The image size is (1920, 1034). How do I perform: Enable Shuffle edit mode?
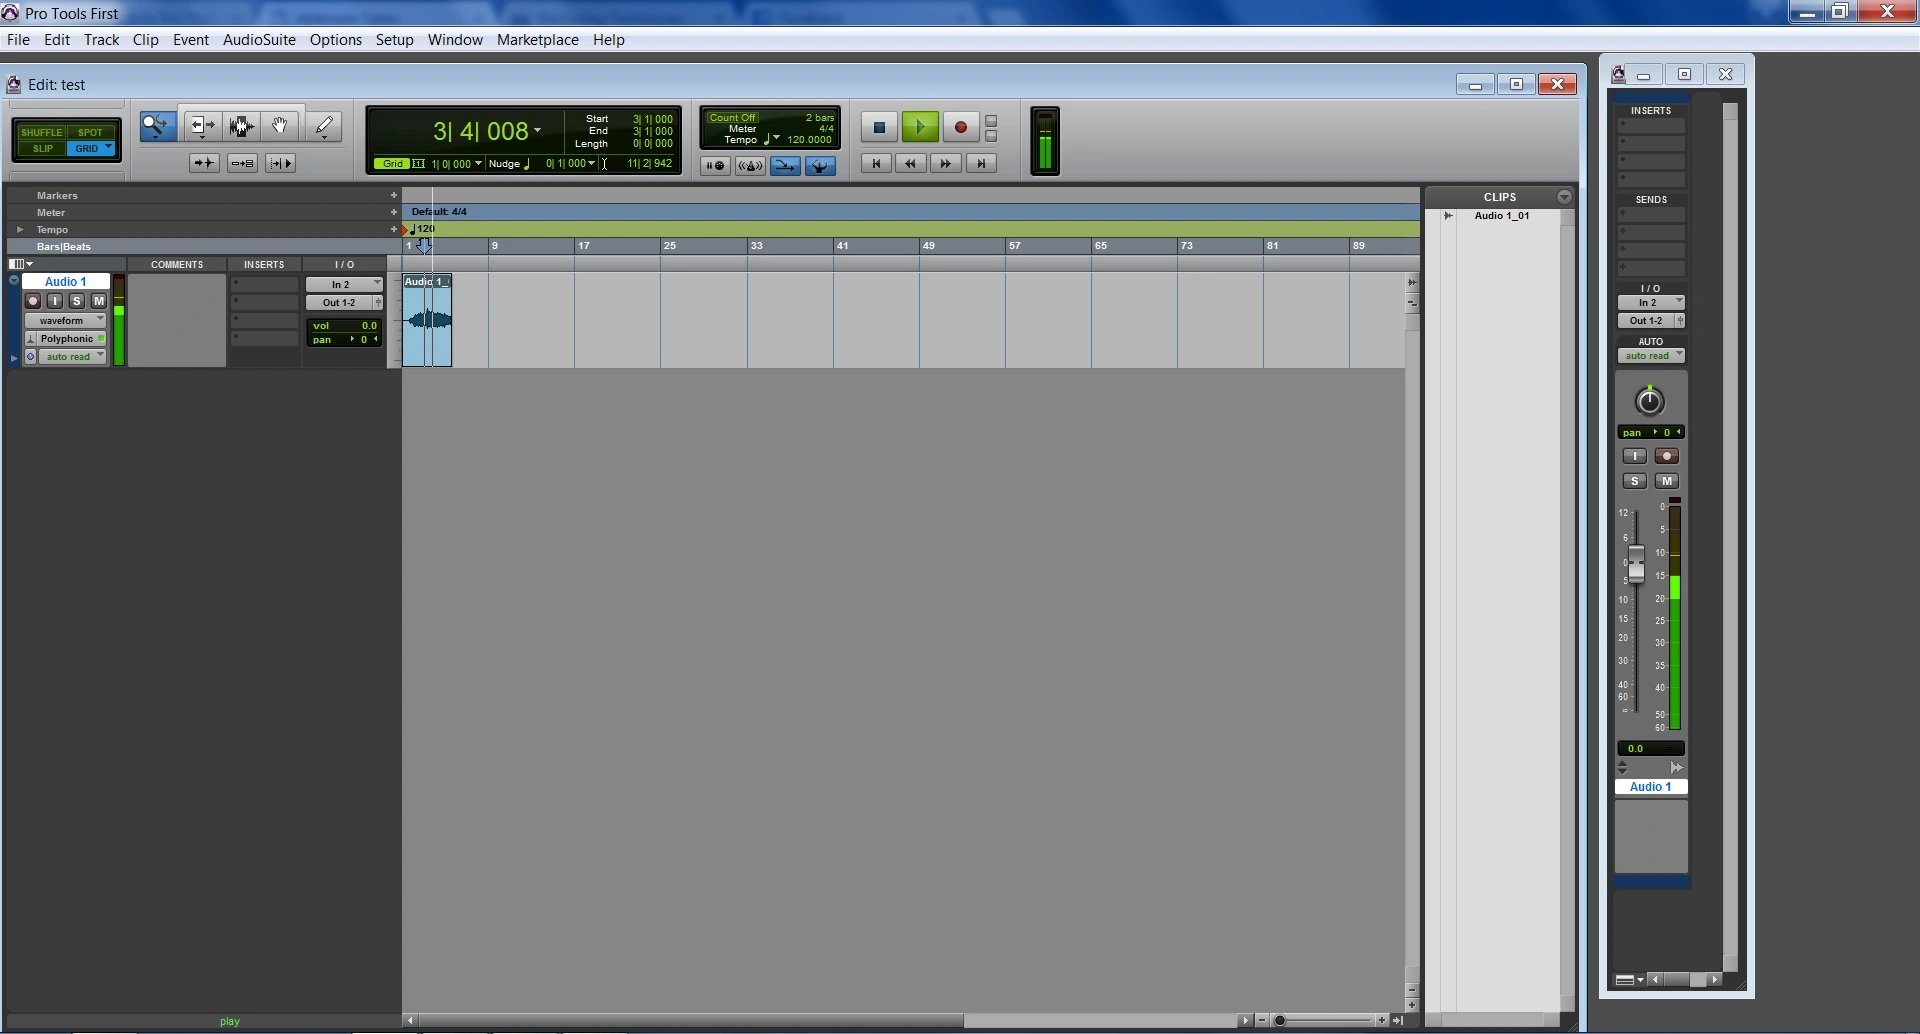click(41, 132)
